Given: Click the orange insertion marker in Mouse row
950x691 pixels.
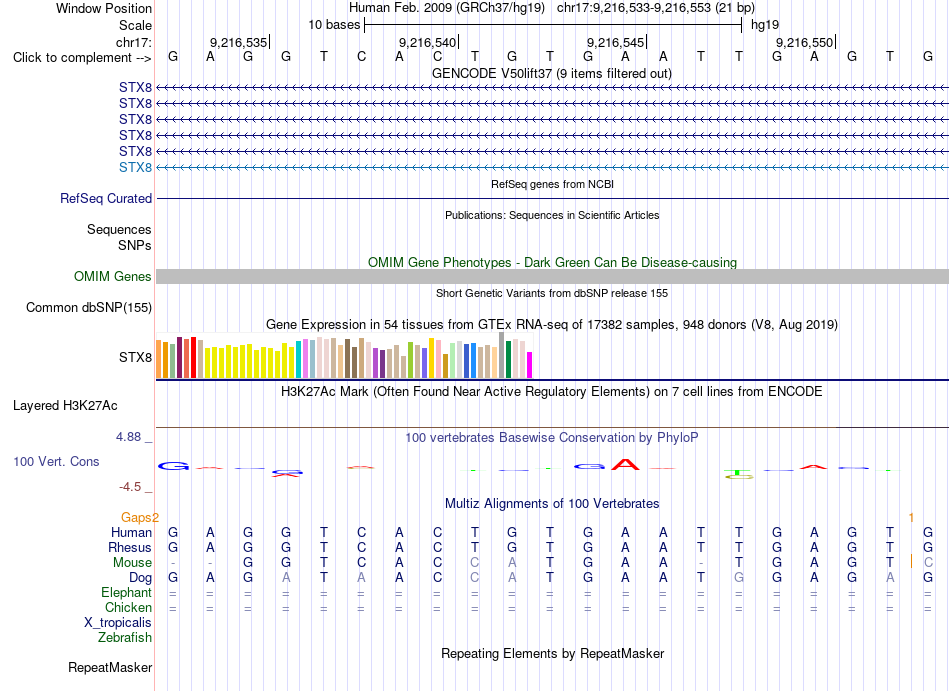Looking at the screenshot, I should [911, 561].
